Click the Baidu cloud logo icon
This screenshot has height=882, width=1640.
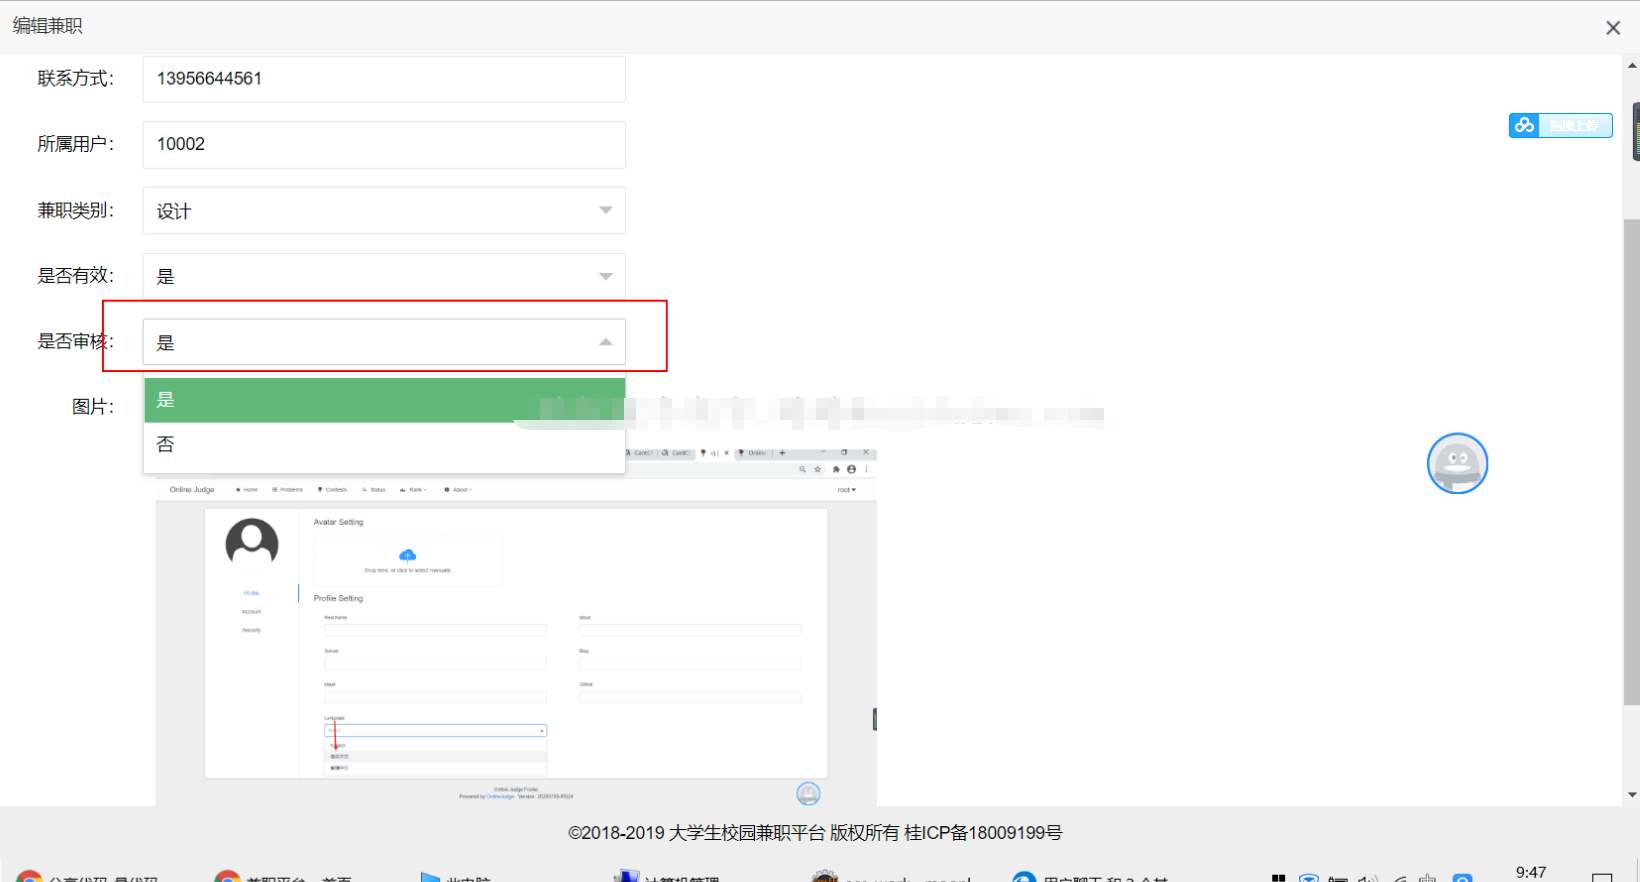pos(1524,125)
